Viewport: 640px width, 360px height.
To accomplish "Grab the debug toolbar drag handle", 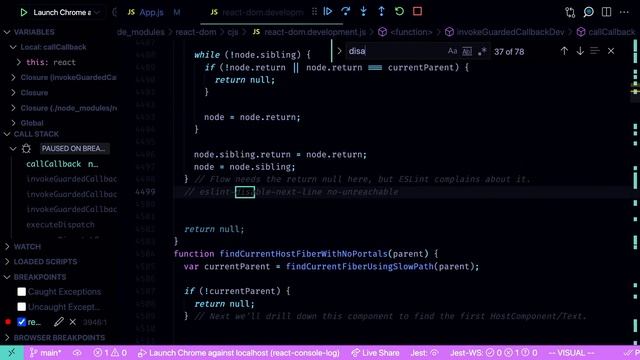I will coord(314,11).
